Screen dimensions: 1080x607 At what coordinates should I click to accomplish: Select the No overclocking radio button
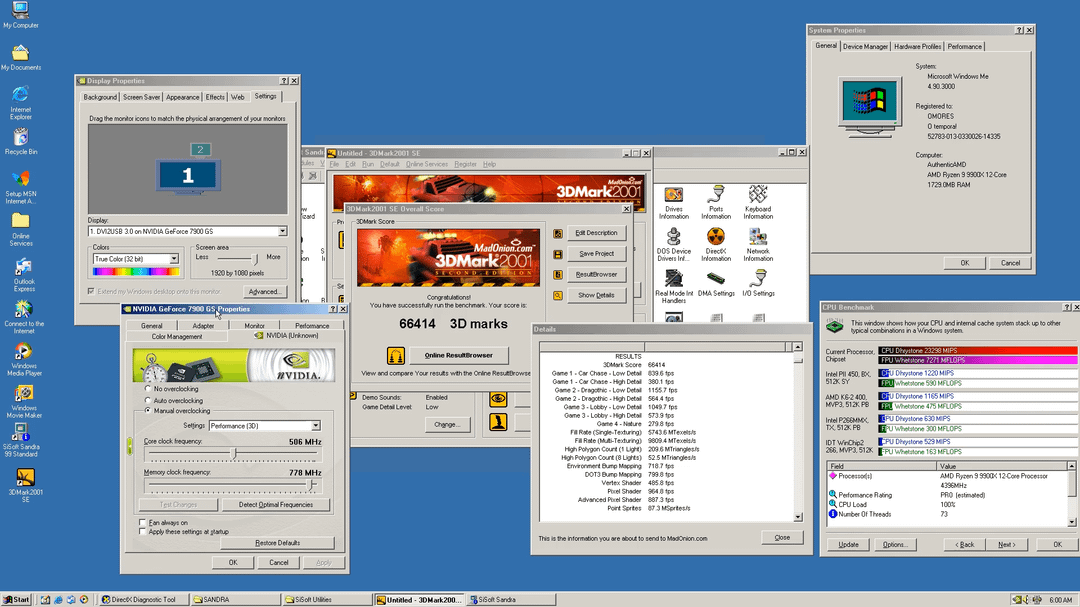coord(149,388)
